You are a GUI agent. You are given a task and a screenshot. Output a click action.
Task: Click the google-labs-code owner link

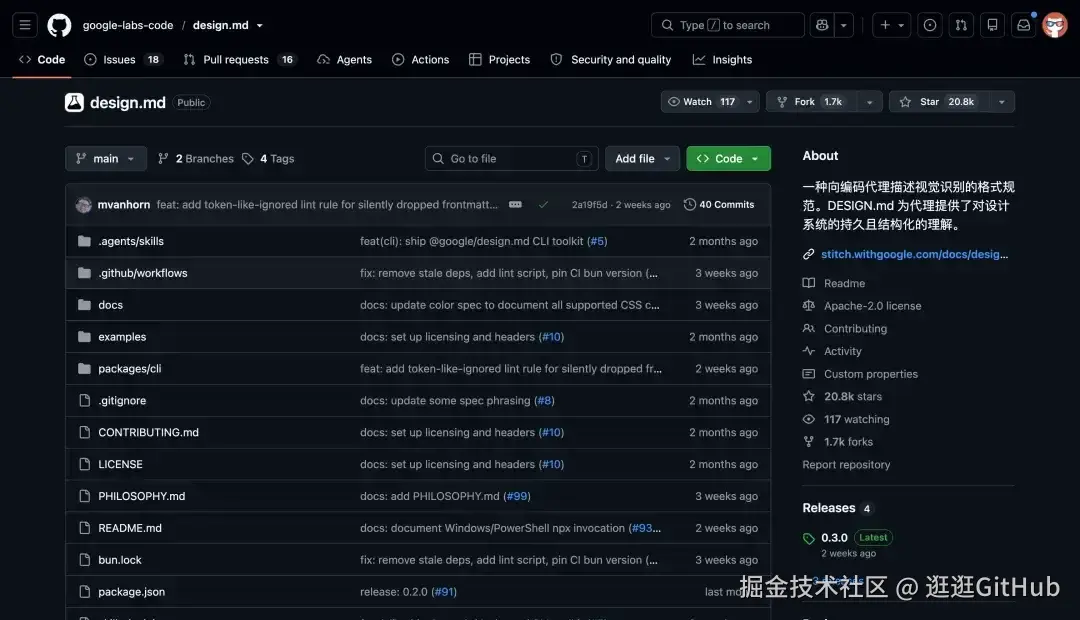click(x=128, y=25)
